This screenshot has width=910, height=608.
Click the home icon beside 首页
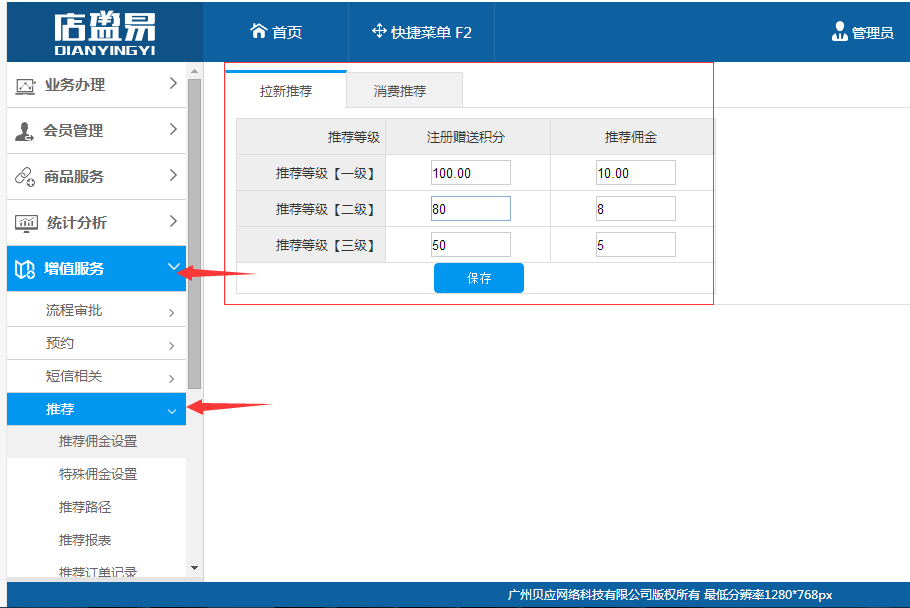258,31
